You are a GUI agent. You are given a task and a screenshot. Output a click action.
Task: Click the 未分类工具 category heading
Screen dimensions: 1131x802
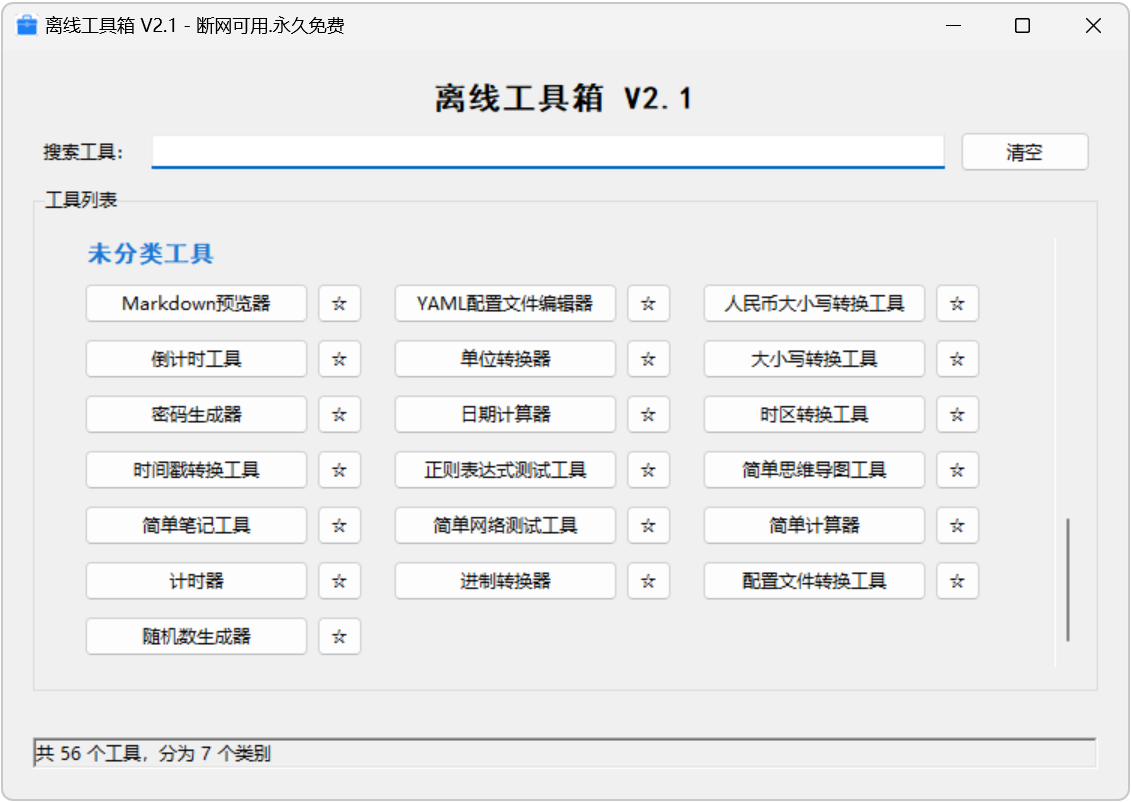click(150, 254)
